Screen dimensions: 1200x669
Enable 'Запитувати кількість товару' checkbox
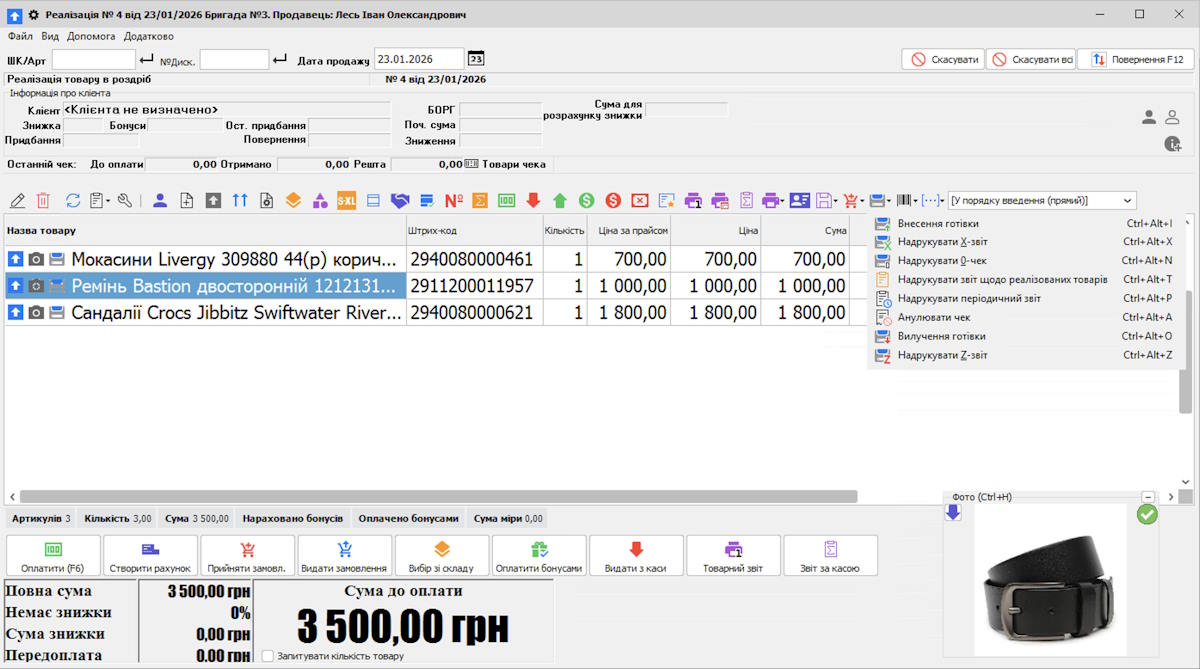[x=267, y=656]
